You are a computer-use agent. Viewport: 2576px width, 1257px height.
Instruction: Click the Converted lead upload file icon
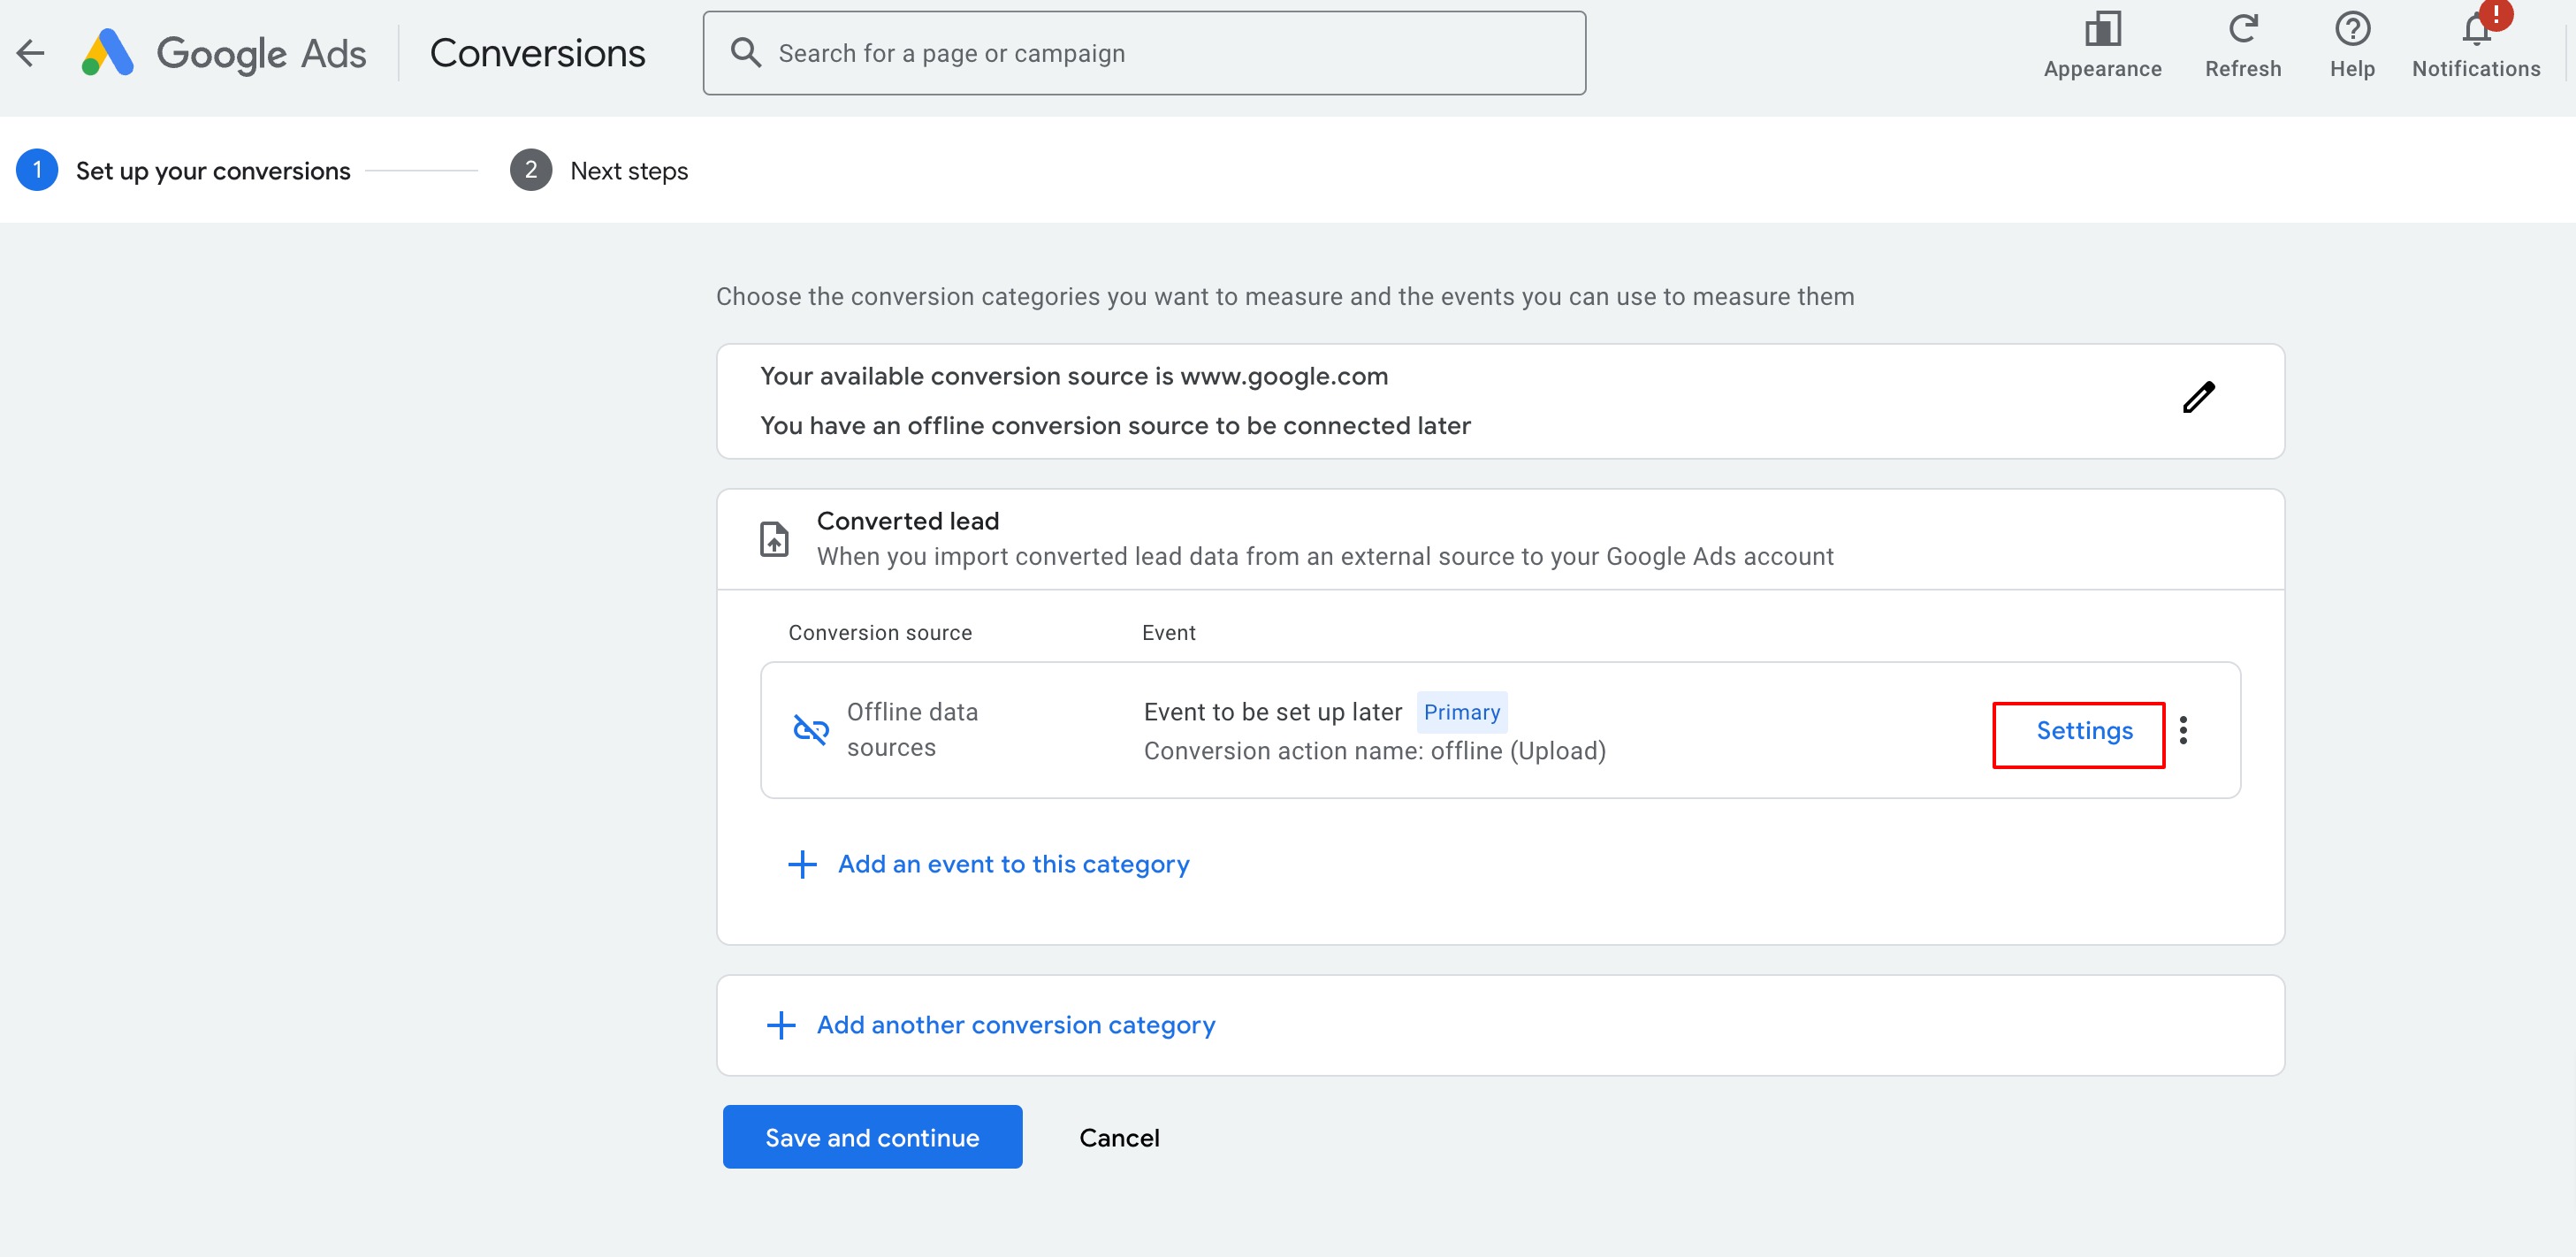point(774,539)
